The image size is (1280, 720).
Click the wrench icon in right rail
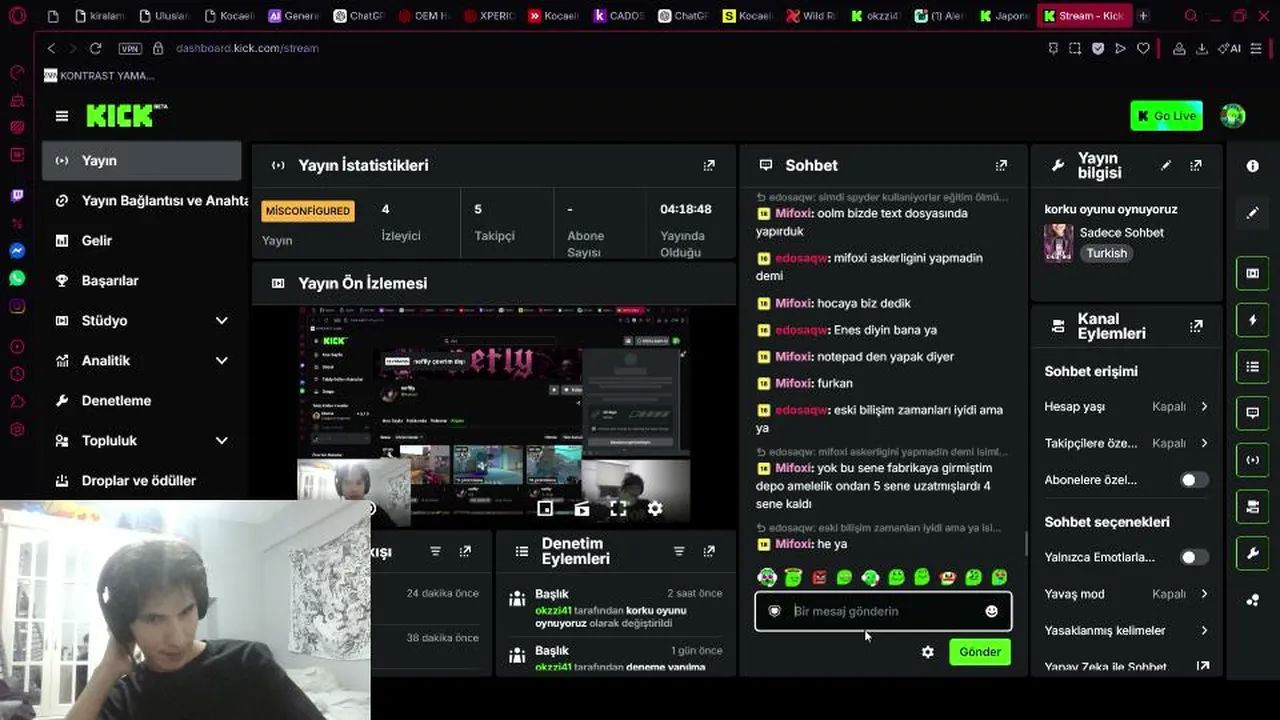[x=1253, y=553]
